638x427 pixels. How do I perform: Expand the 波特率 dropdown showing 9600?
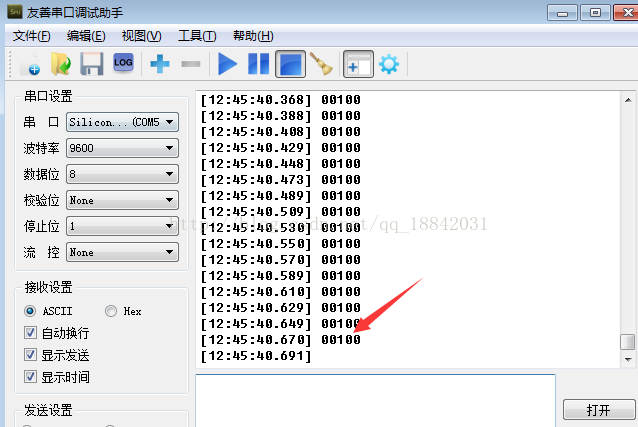click(x=122, y=148)
